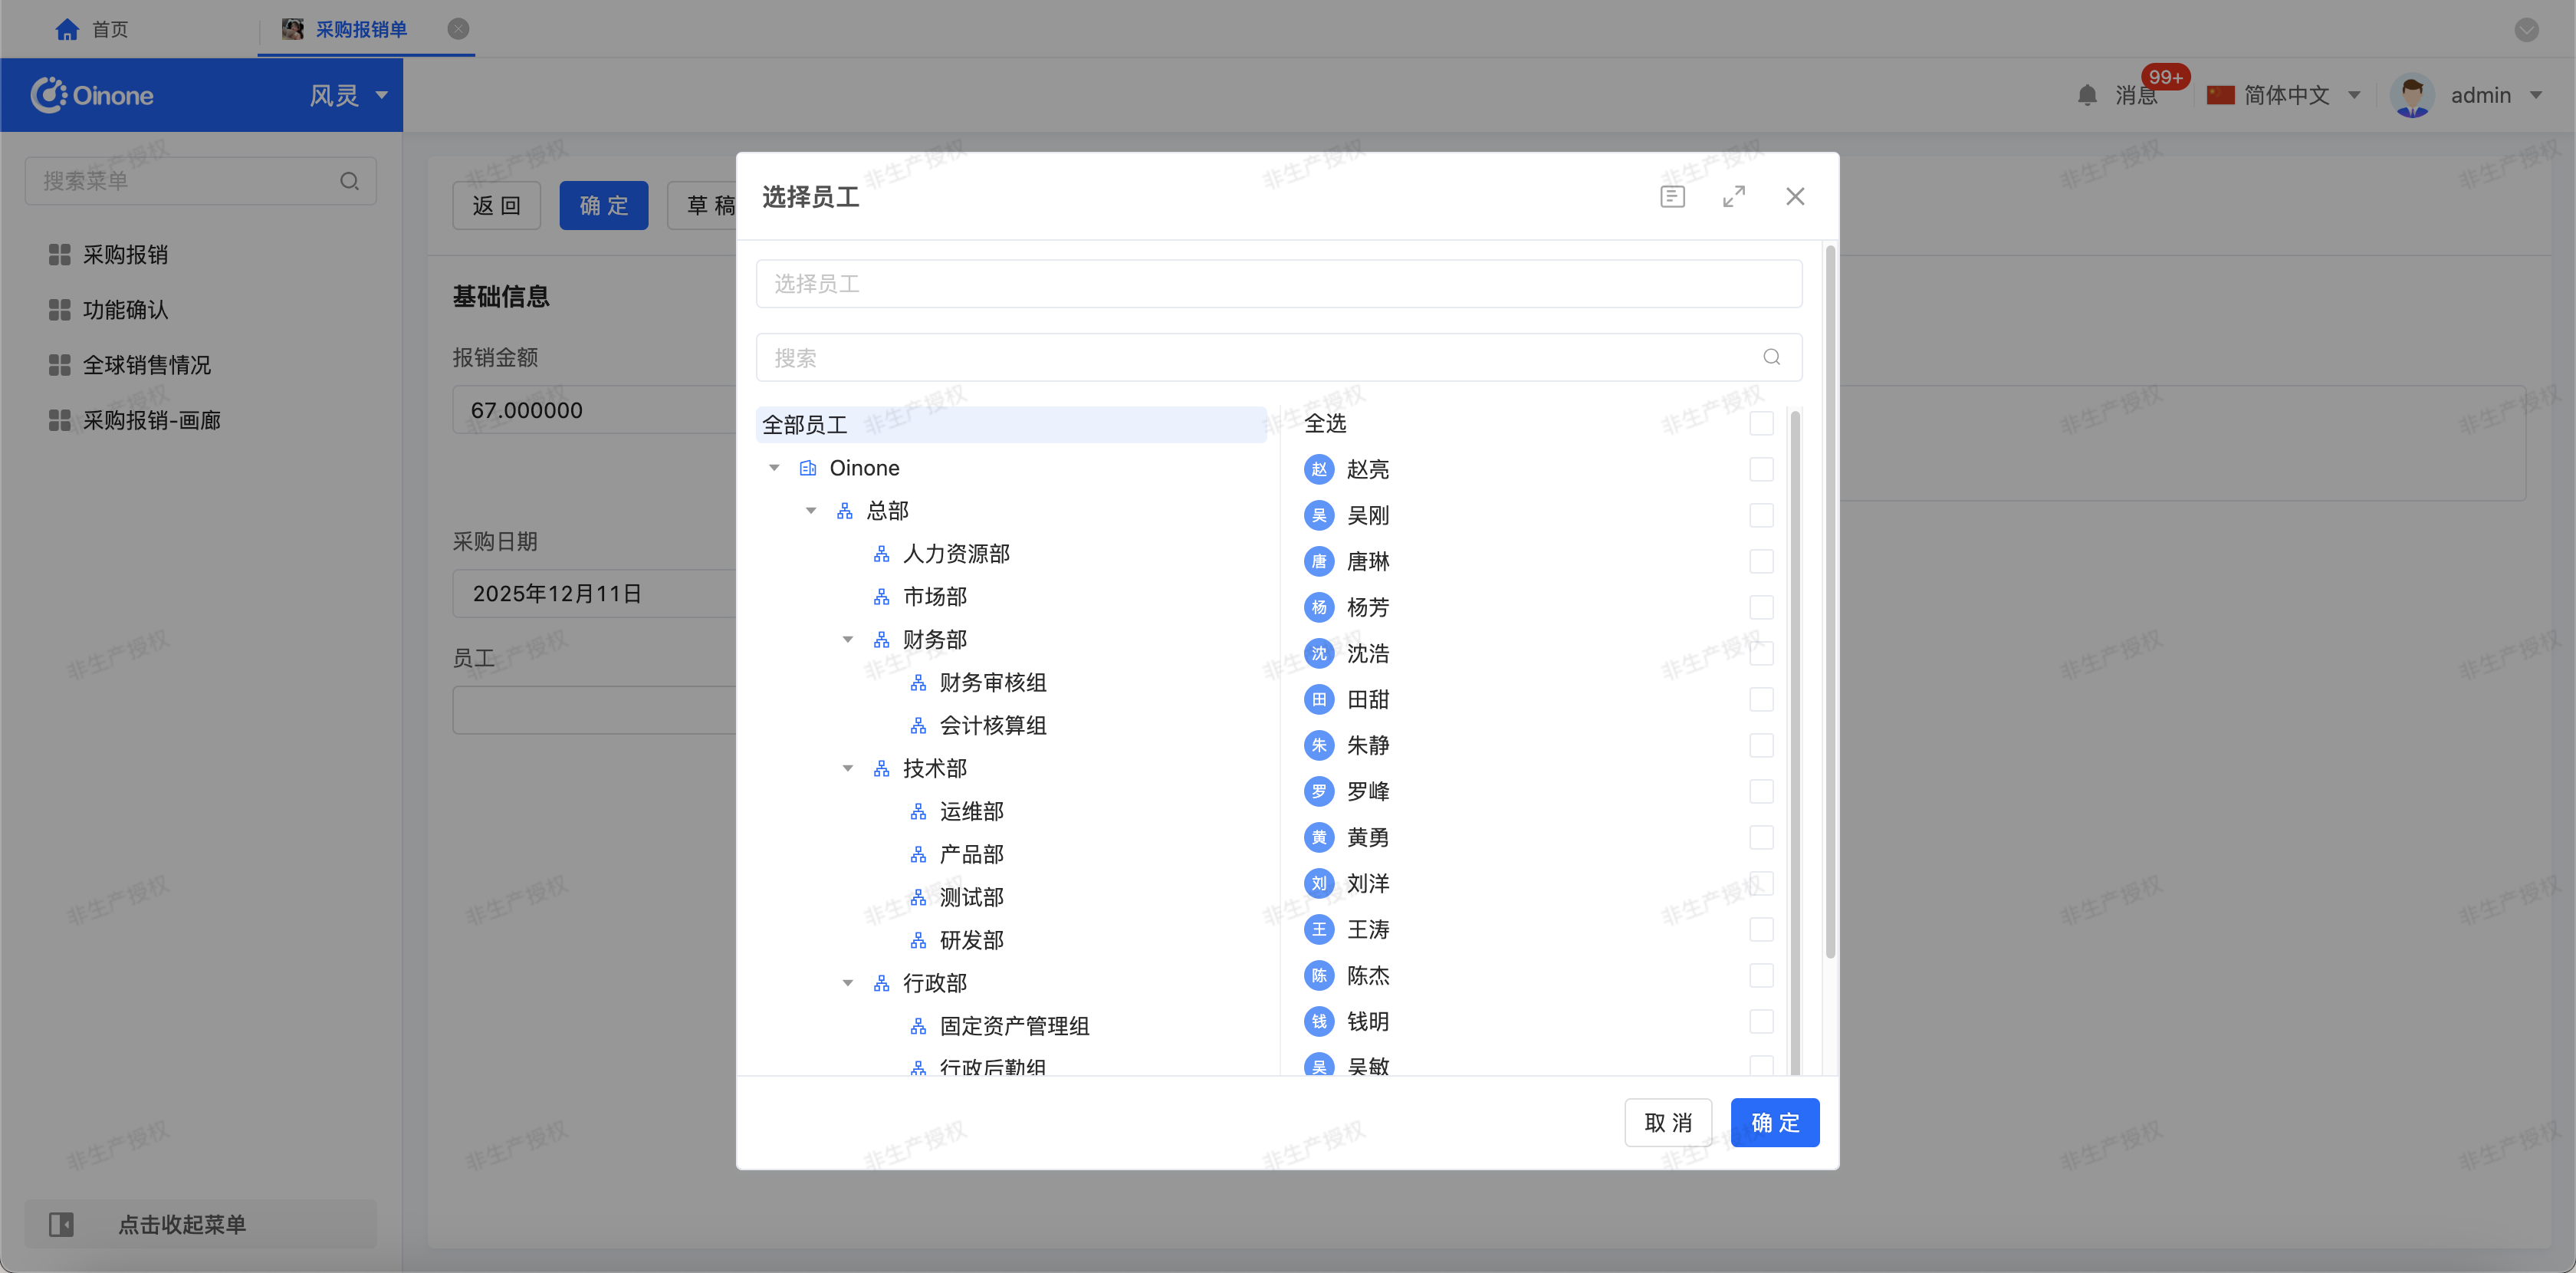The height and width of the screenshot is (1273, 2576).
Task: Check the box for 黄勇
Action: pos(1761,837)
